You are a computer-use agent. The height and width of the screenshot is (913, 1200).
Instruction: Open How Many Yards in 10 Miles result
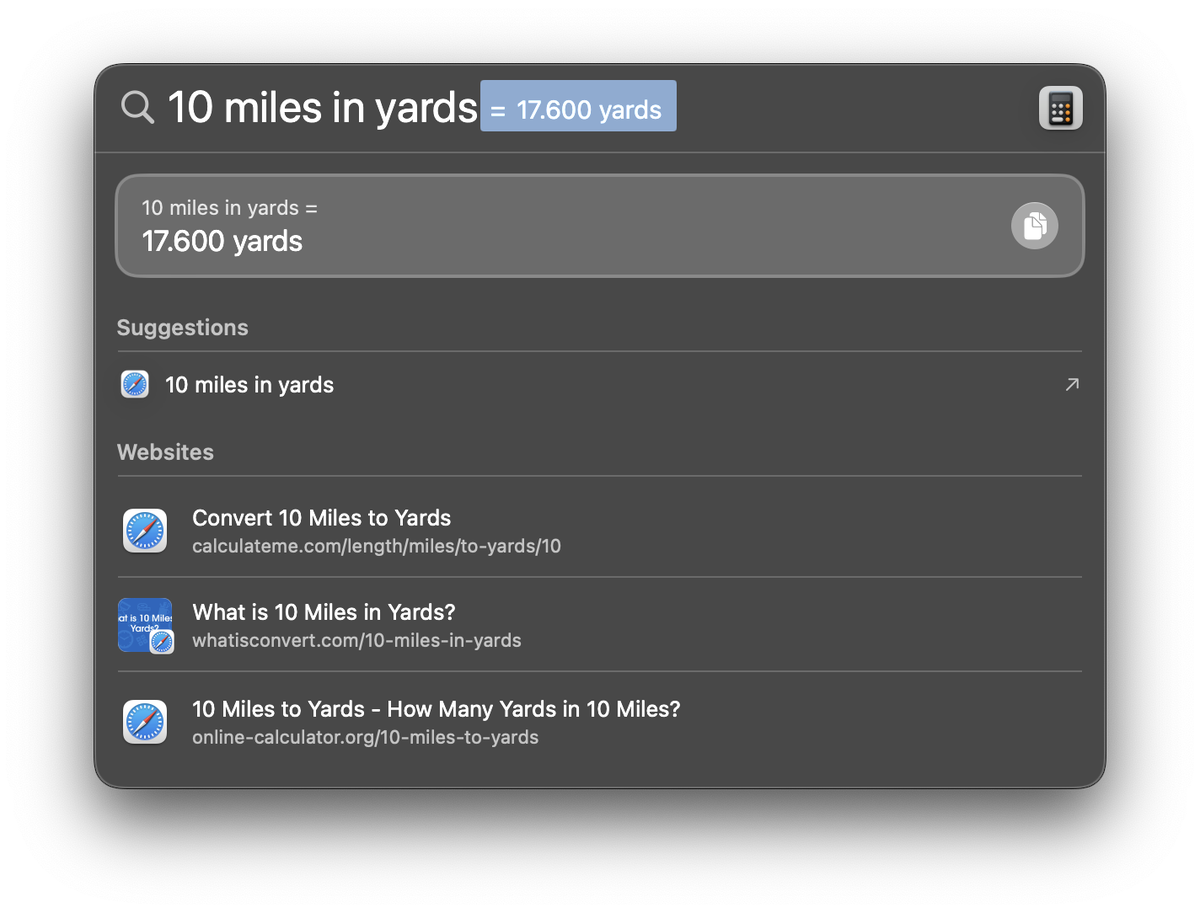point(436,709)
